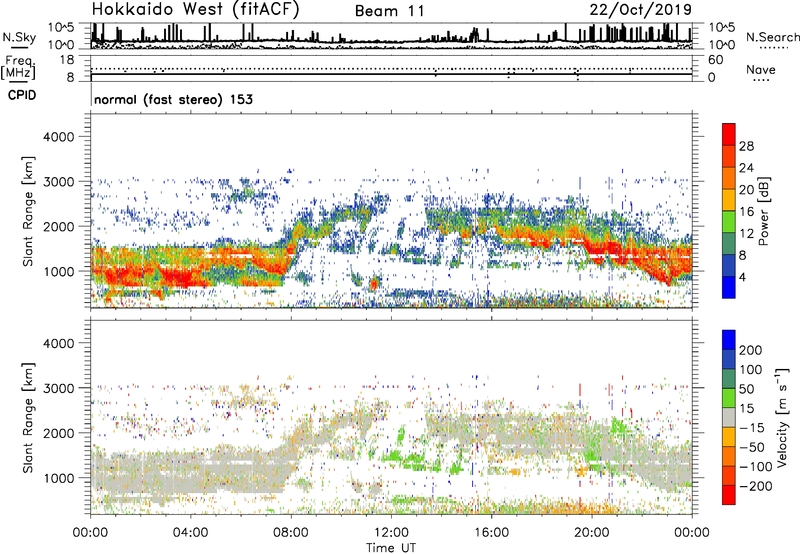Click the '200' velocity scale value
Viewport: 800px width, 554px height.
pos(751,350)
